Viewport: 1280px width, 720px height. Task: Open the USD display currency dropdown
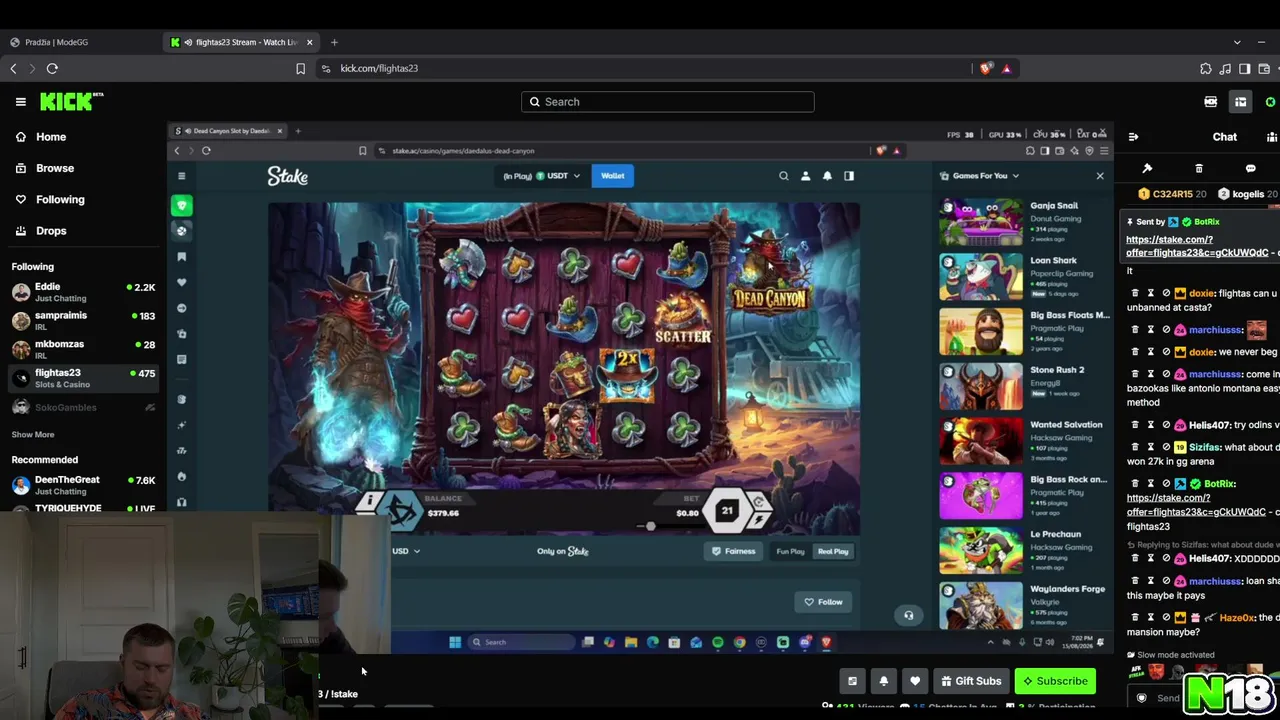[405, 551]
